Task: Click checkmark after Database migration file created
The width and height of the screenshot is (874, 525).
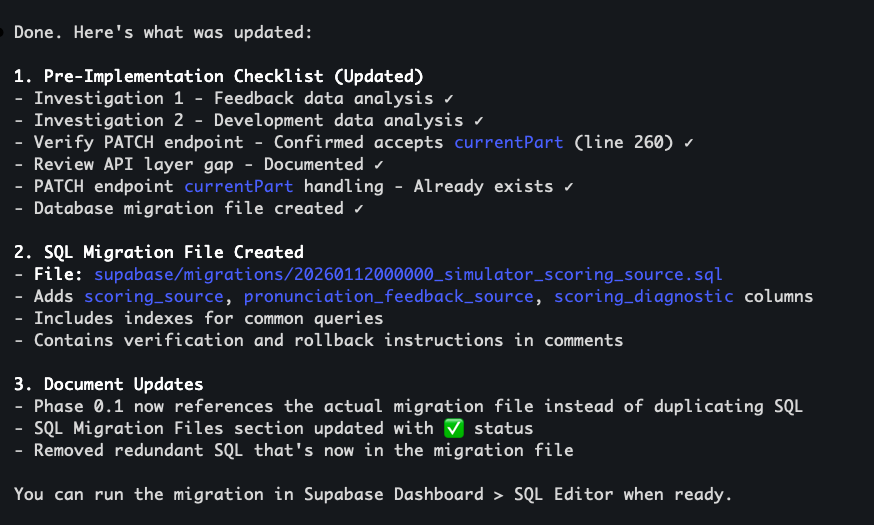Action: 358,208
